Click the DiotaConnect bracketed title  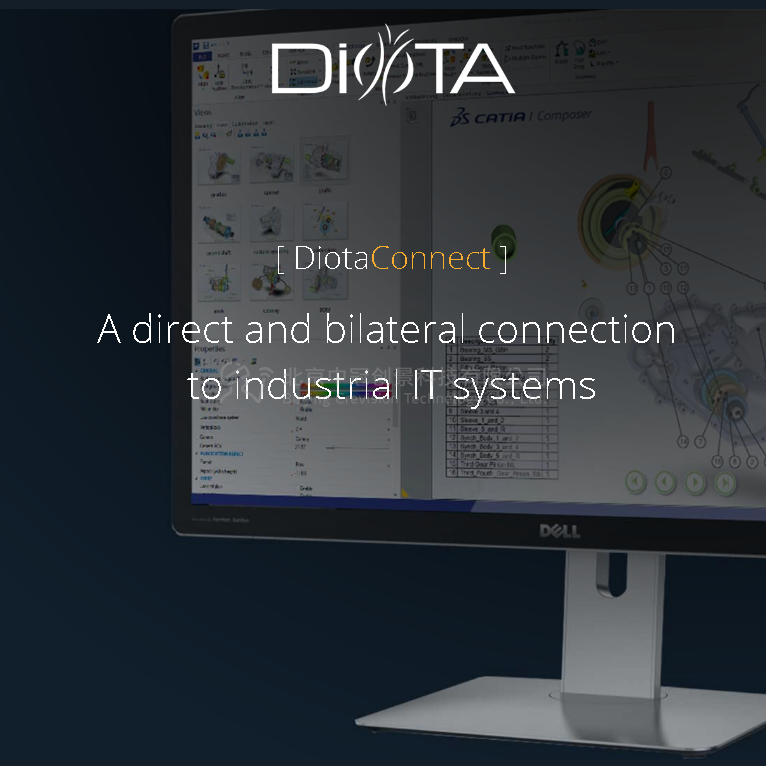pos(392,258)
